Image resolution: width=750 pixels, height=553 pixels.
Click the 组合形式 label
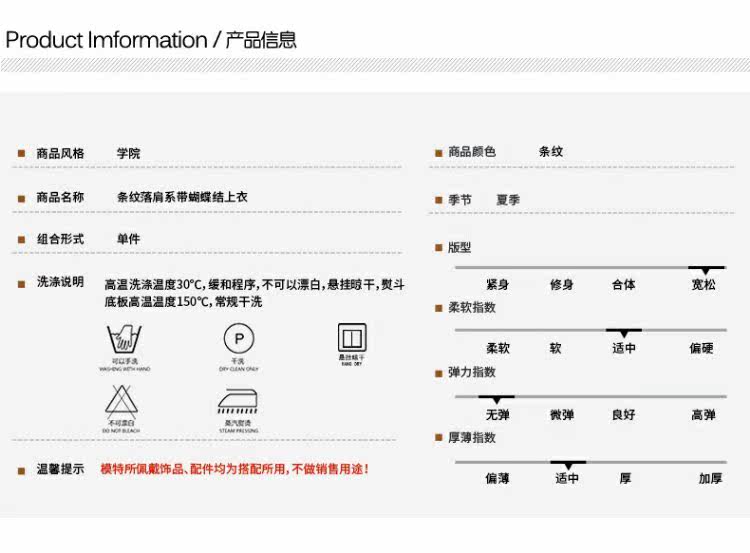(x=60, y=239)
